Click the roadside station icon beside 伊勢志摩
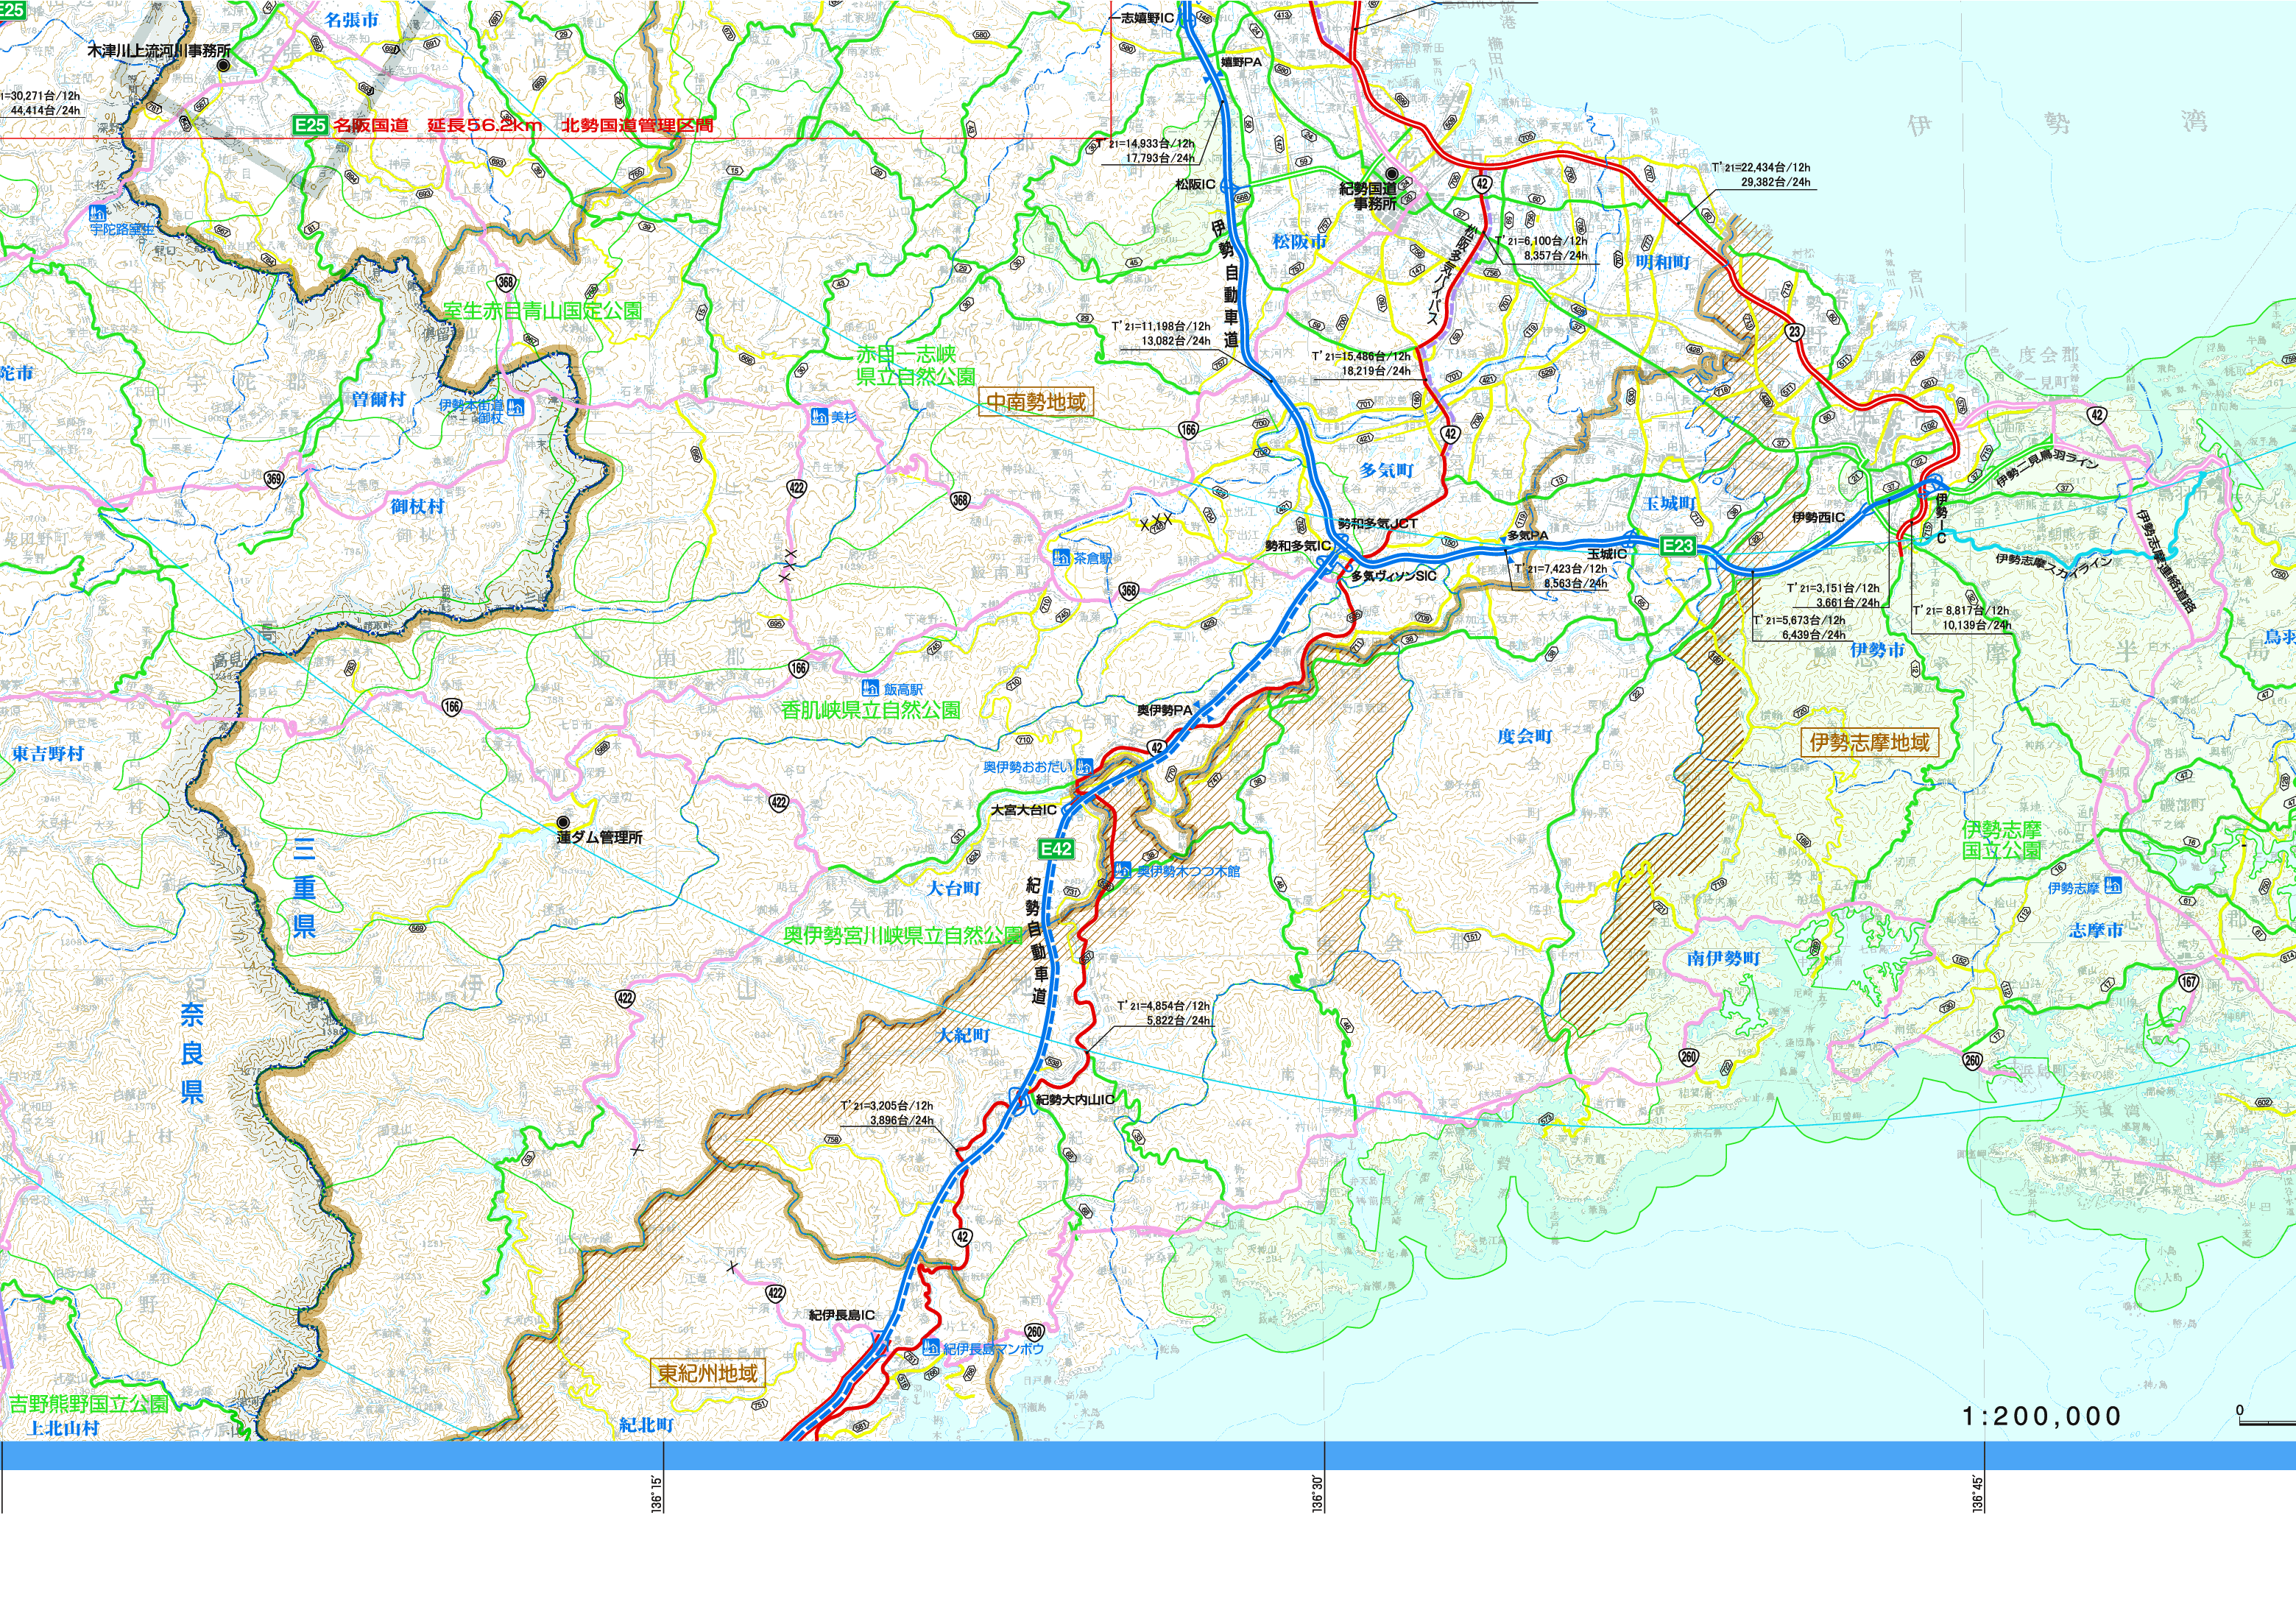The height and width of the screenshot is (1624, 2296). (x=2113, y=885)
